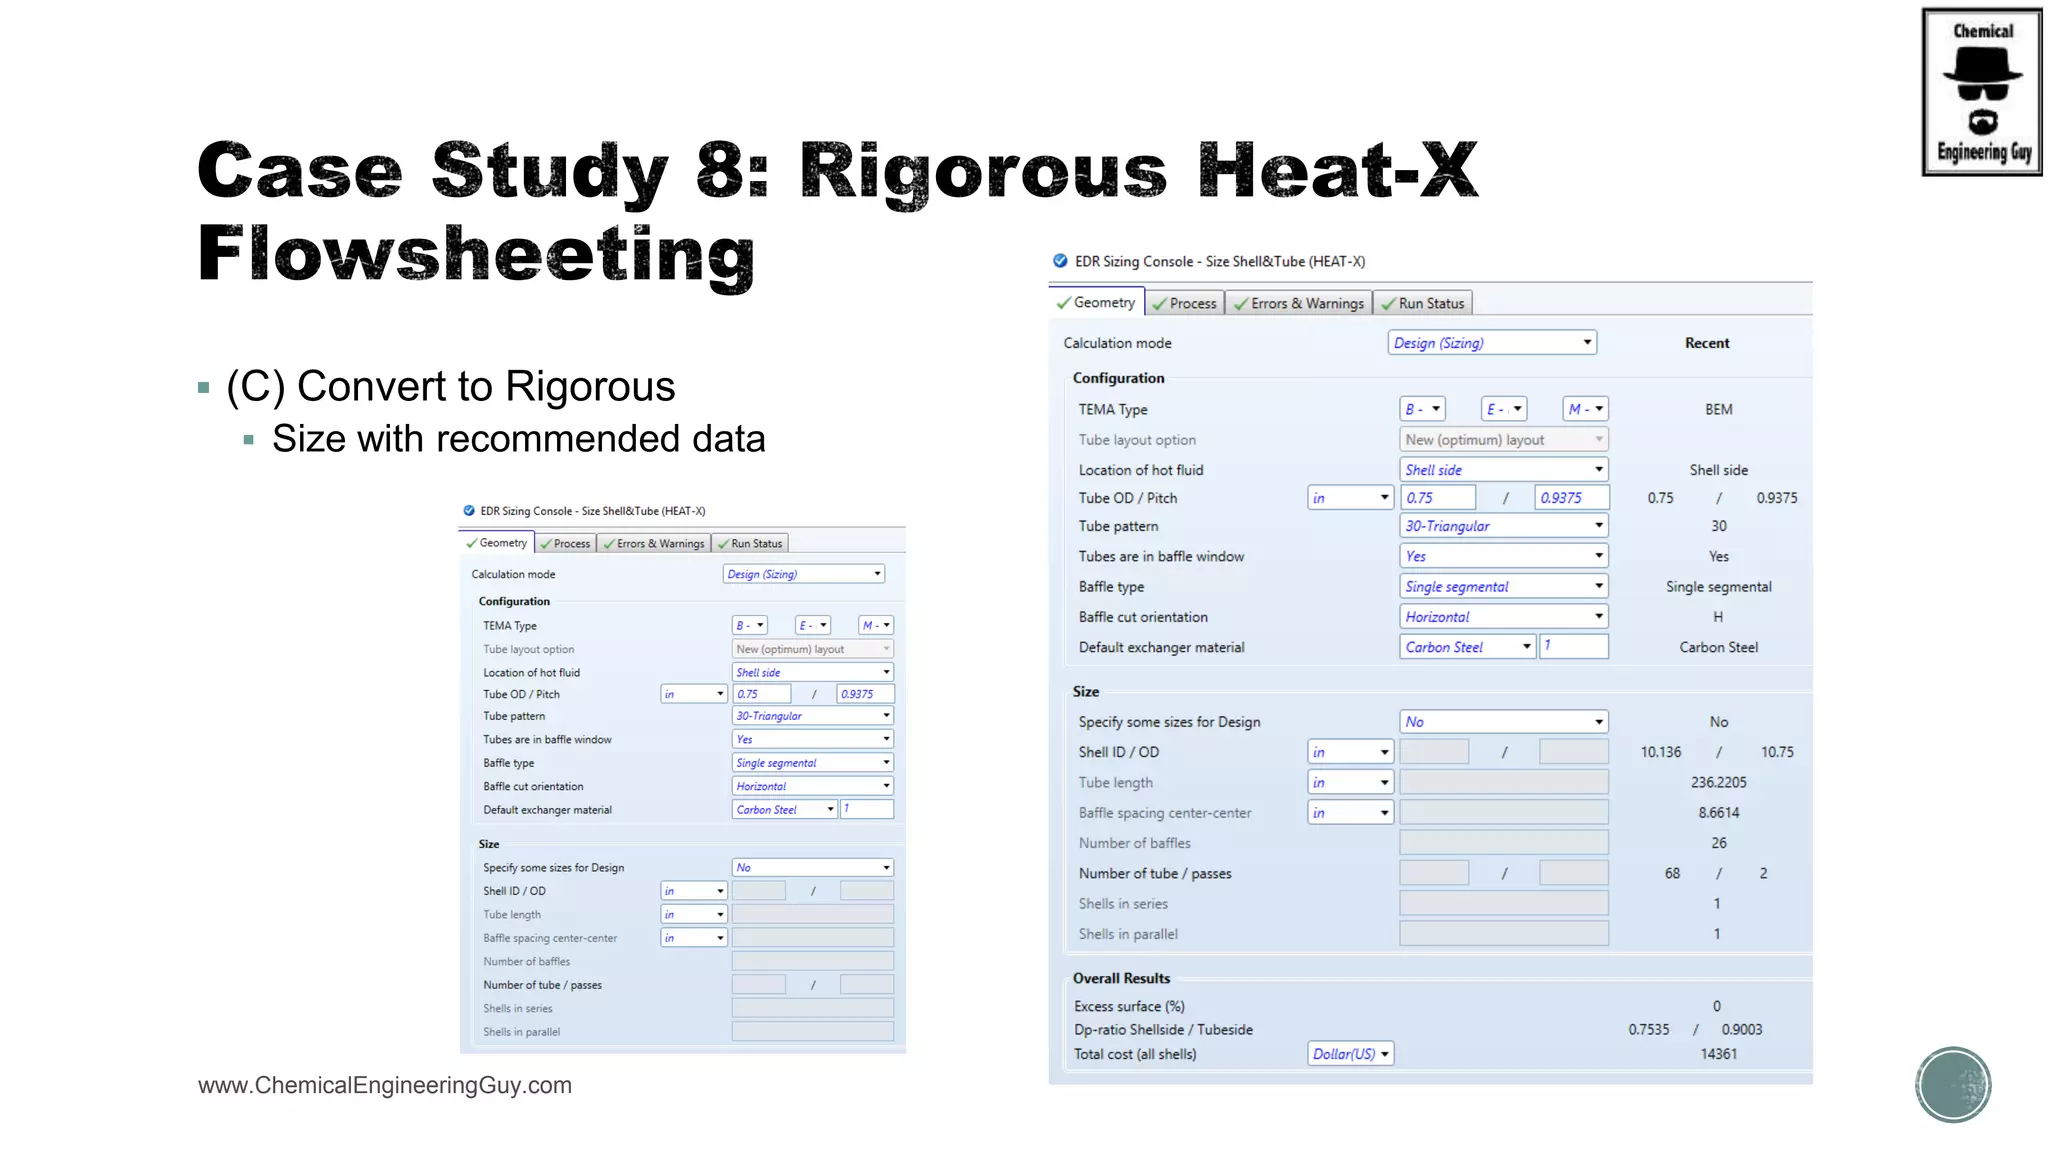This screenshot has width=2048, height=1152.
Task: Click material code field '1' in large console
Action: [x=1574, y=647]
